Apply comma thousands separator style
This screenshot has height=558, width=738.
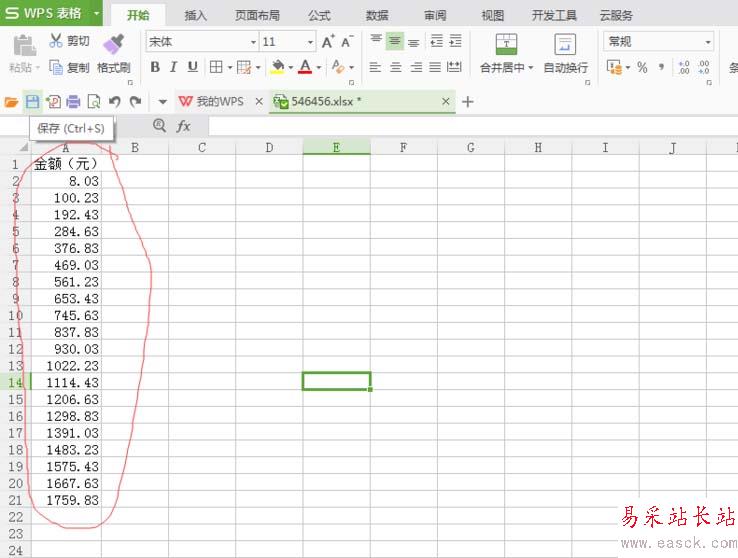pyautogui.click(x=662, y=67)
